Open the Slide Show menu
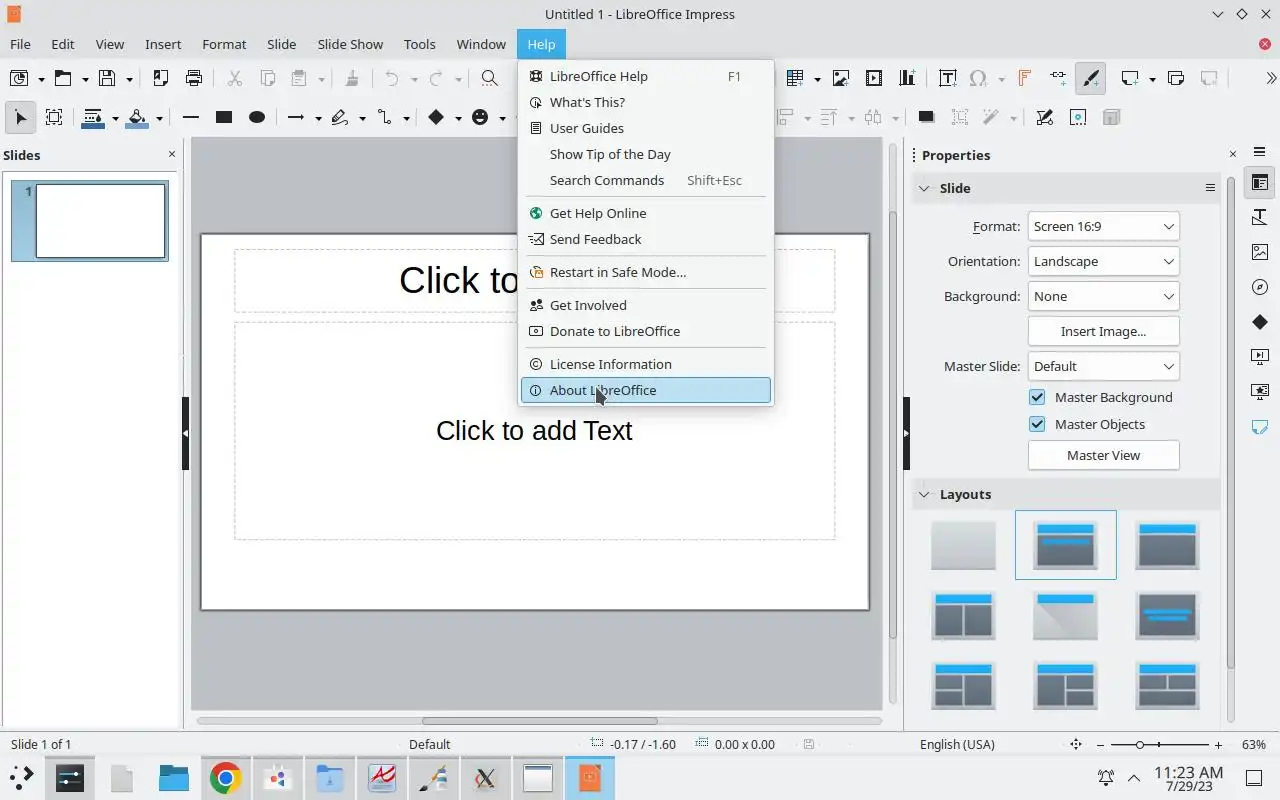 click(x=350, y=44)
